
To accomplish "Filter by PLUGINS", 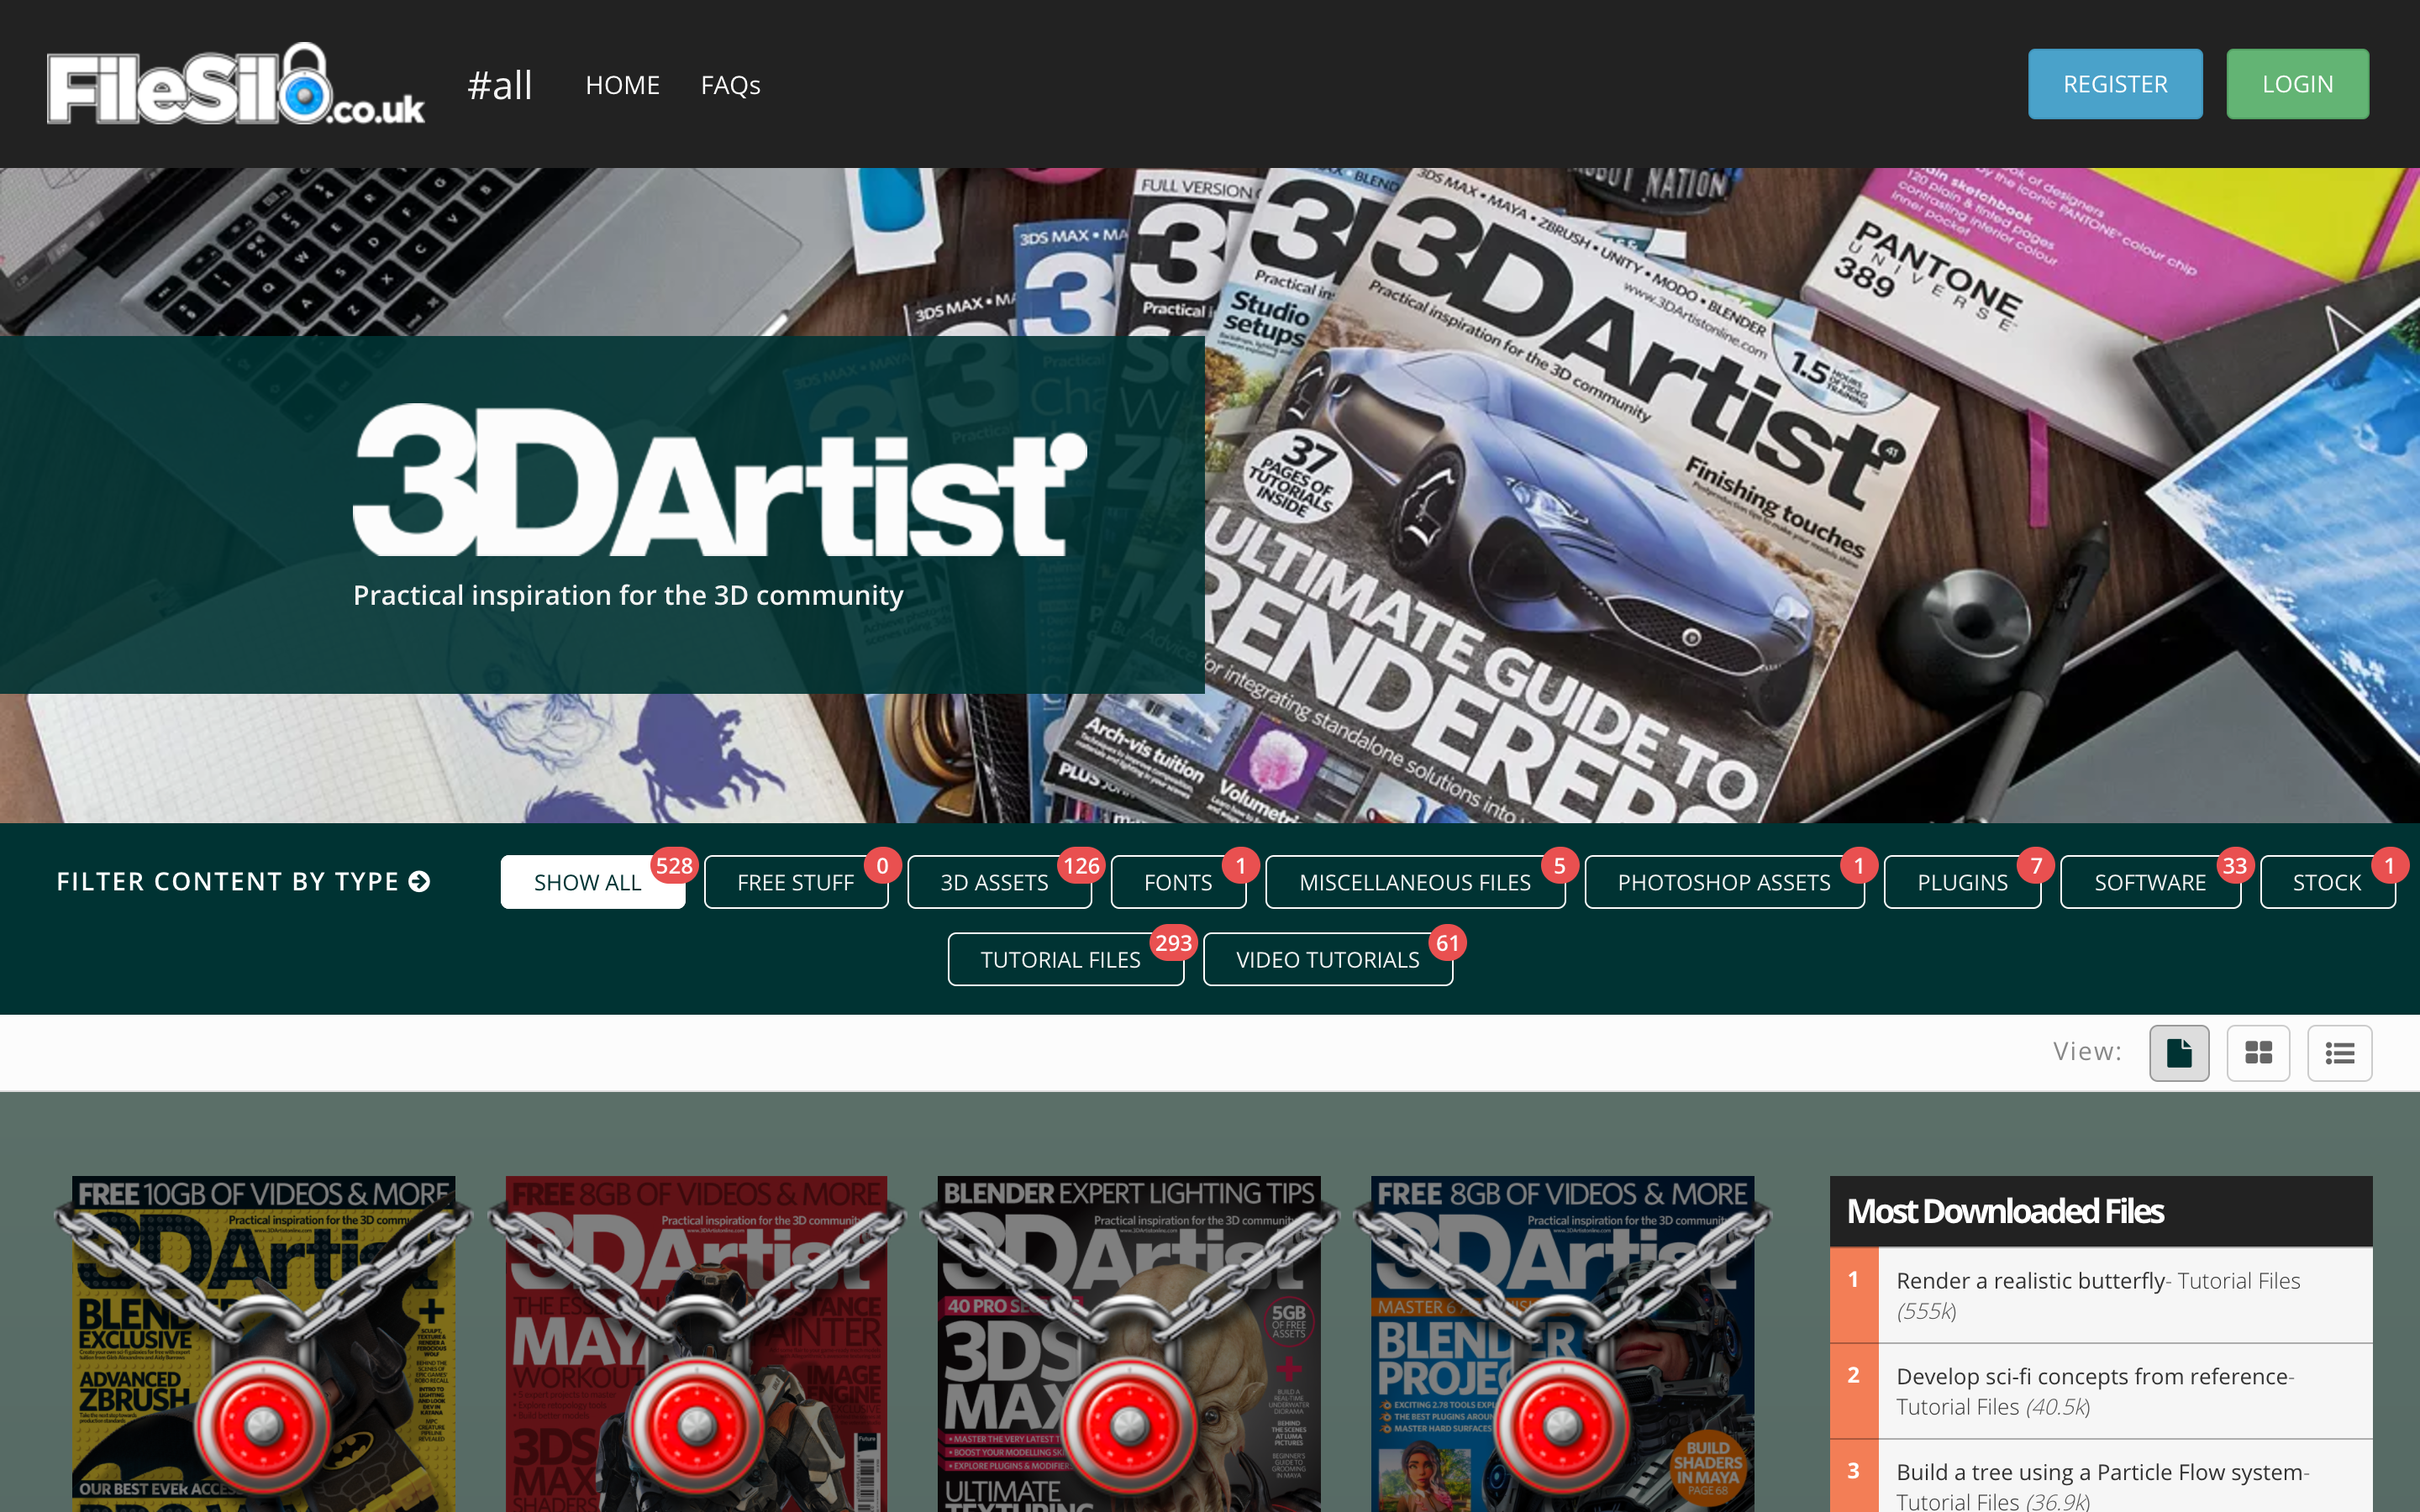I will click(1962, 882).
